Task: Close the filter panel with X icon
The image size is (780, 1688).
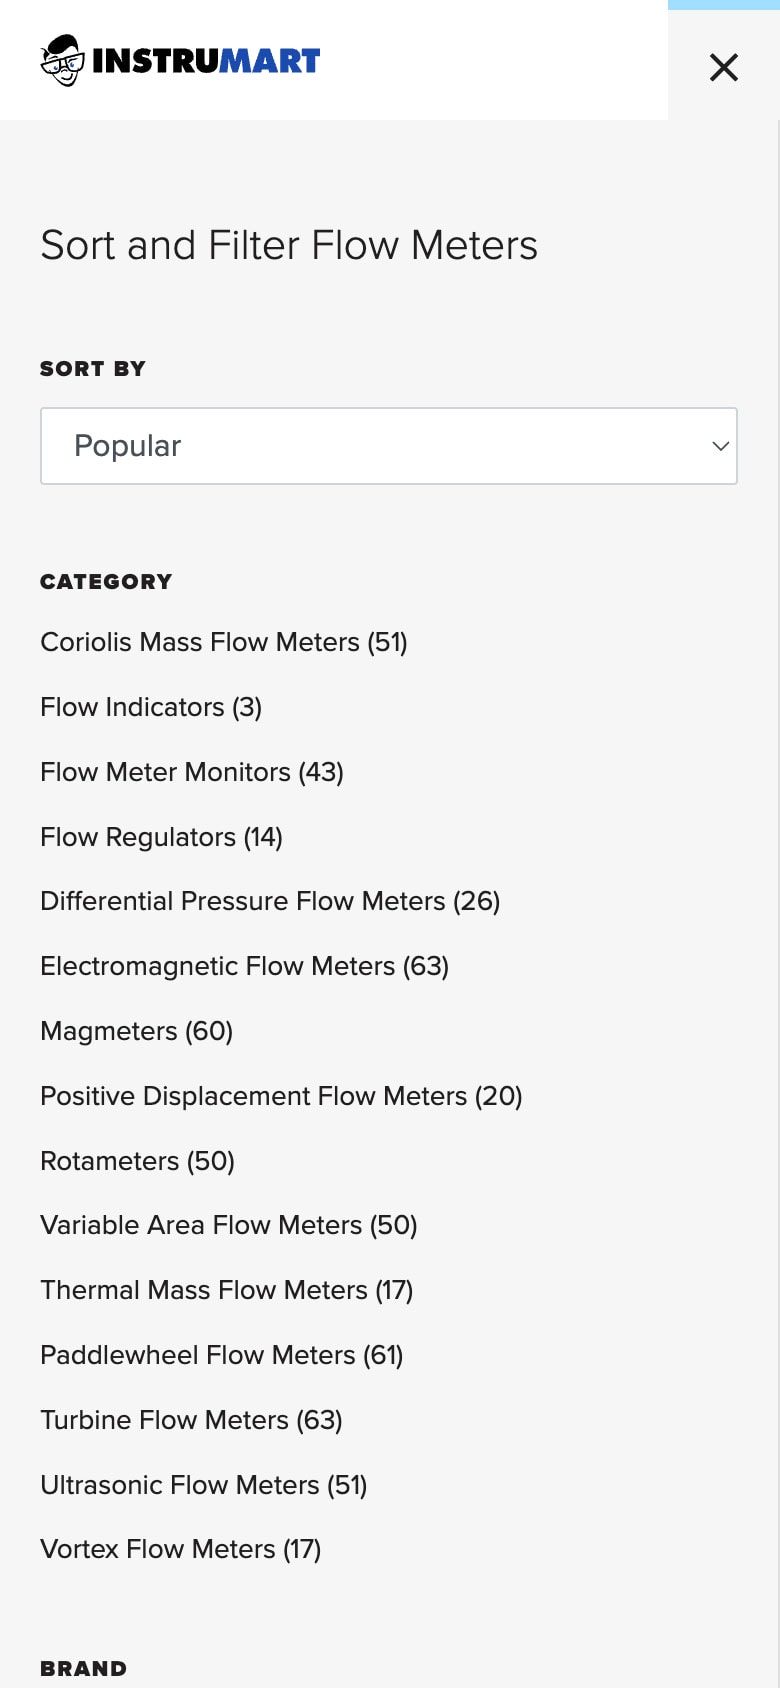Action: point(723,67)
